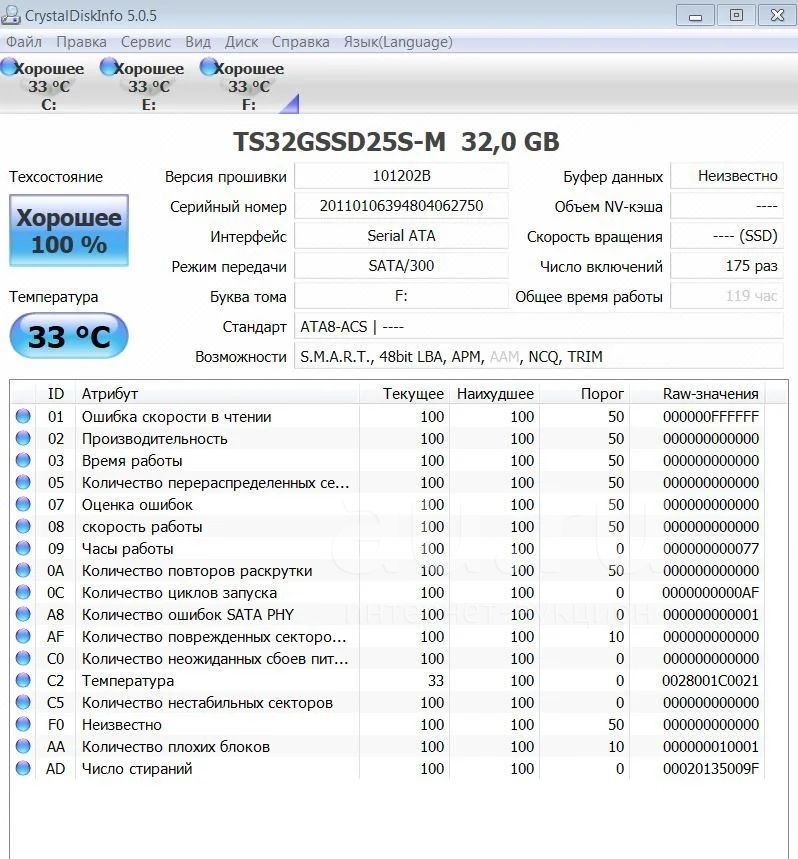This screenshot has height=859, width=798.
Task: Click status dot for attribute C5
Action: click(x=23, y=702)
